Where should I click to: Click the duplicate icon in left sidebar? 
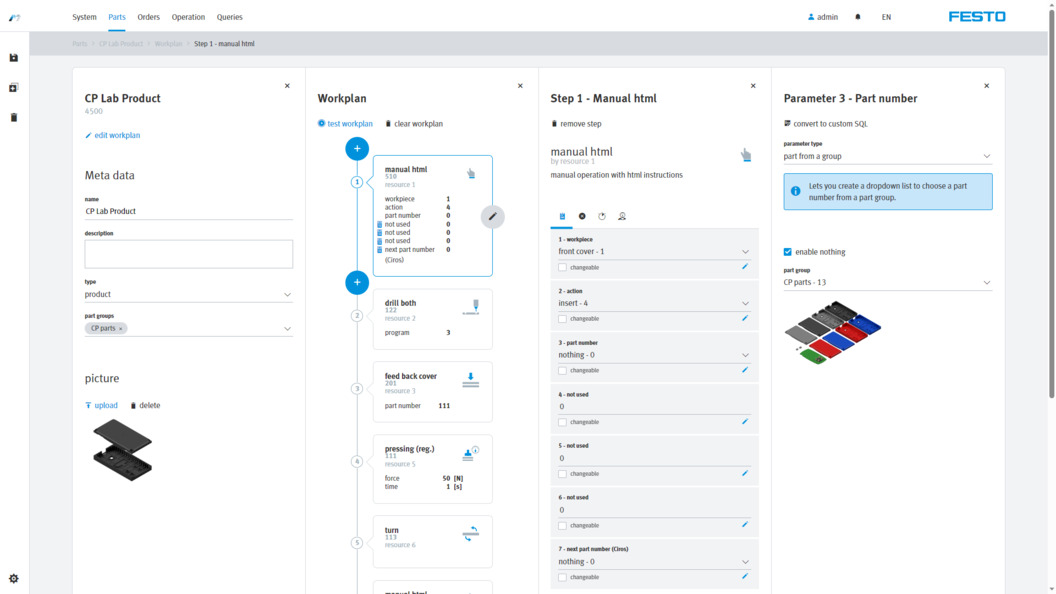click(14, 88)
